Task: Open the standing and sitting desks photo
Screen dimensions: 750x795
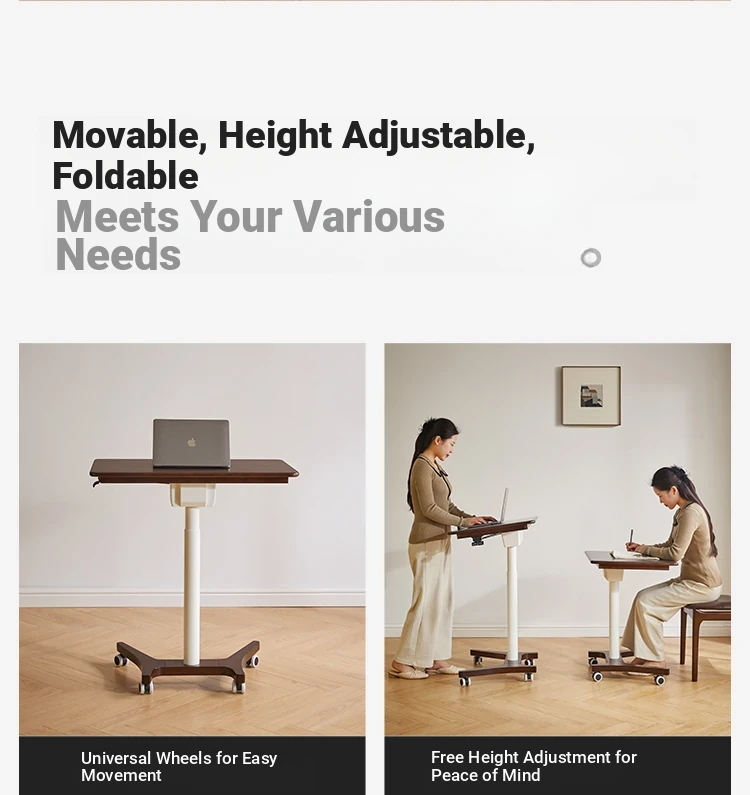Action: pyautogui.click(x=557, y=539)
